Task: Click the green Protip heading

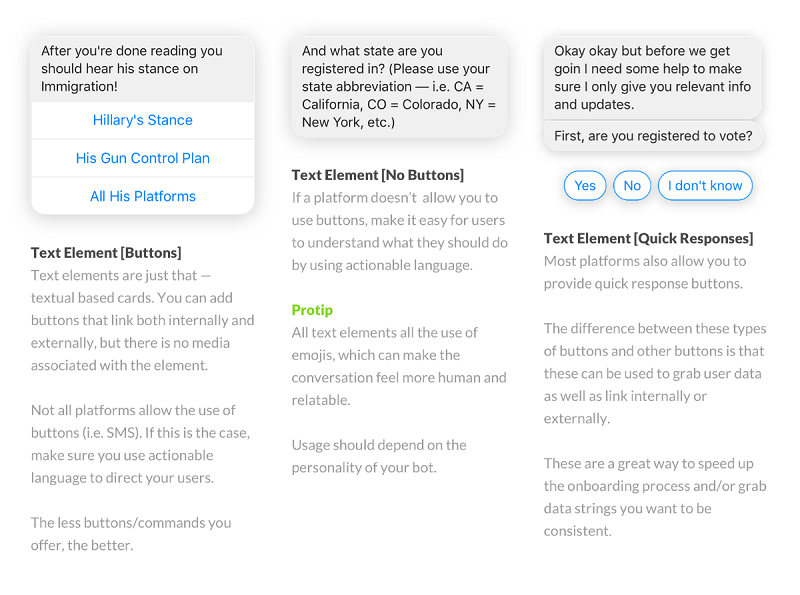Action: point(312,310)
